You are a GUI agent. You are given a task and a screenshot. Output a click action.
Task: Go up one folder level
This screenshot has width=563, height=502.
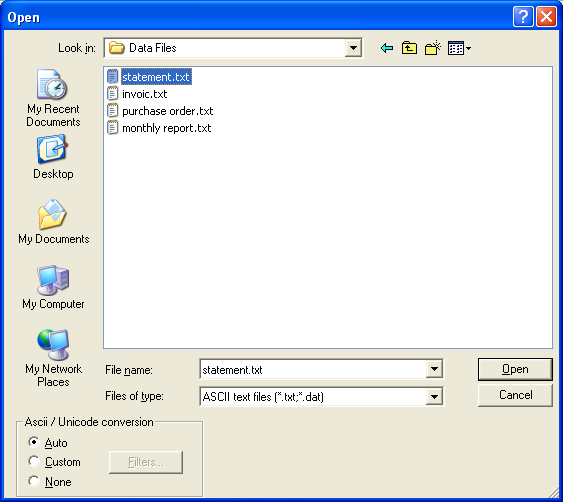[x=409, y=48]
